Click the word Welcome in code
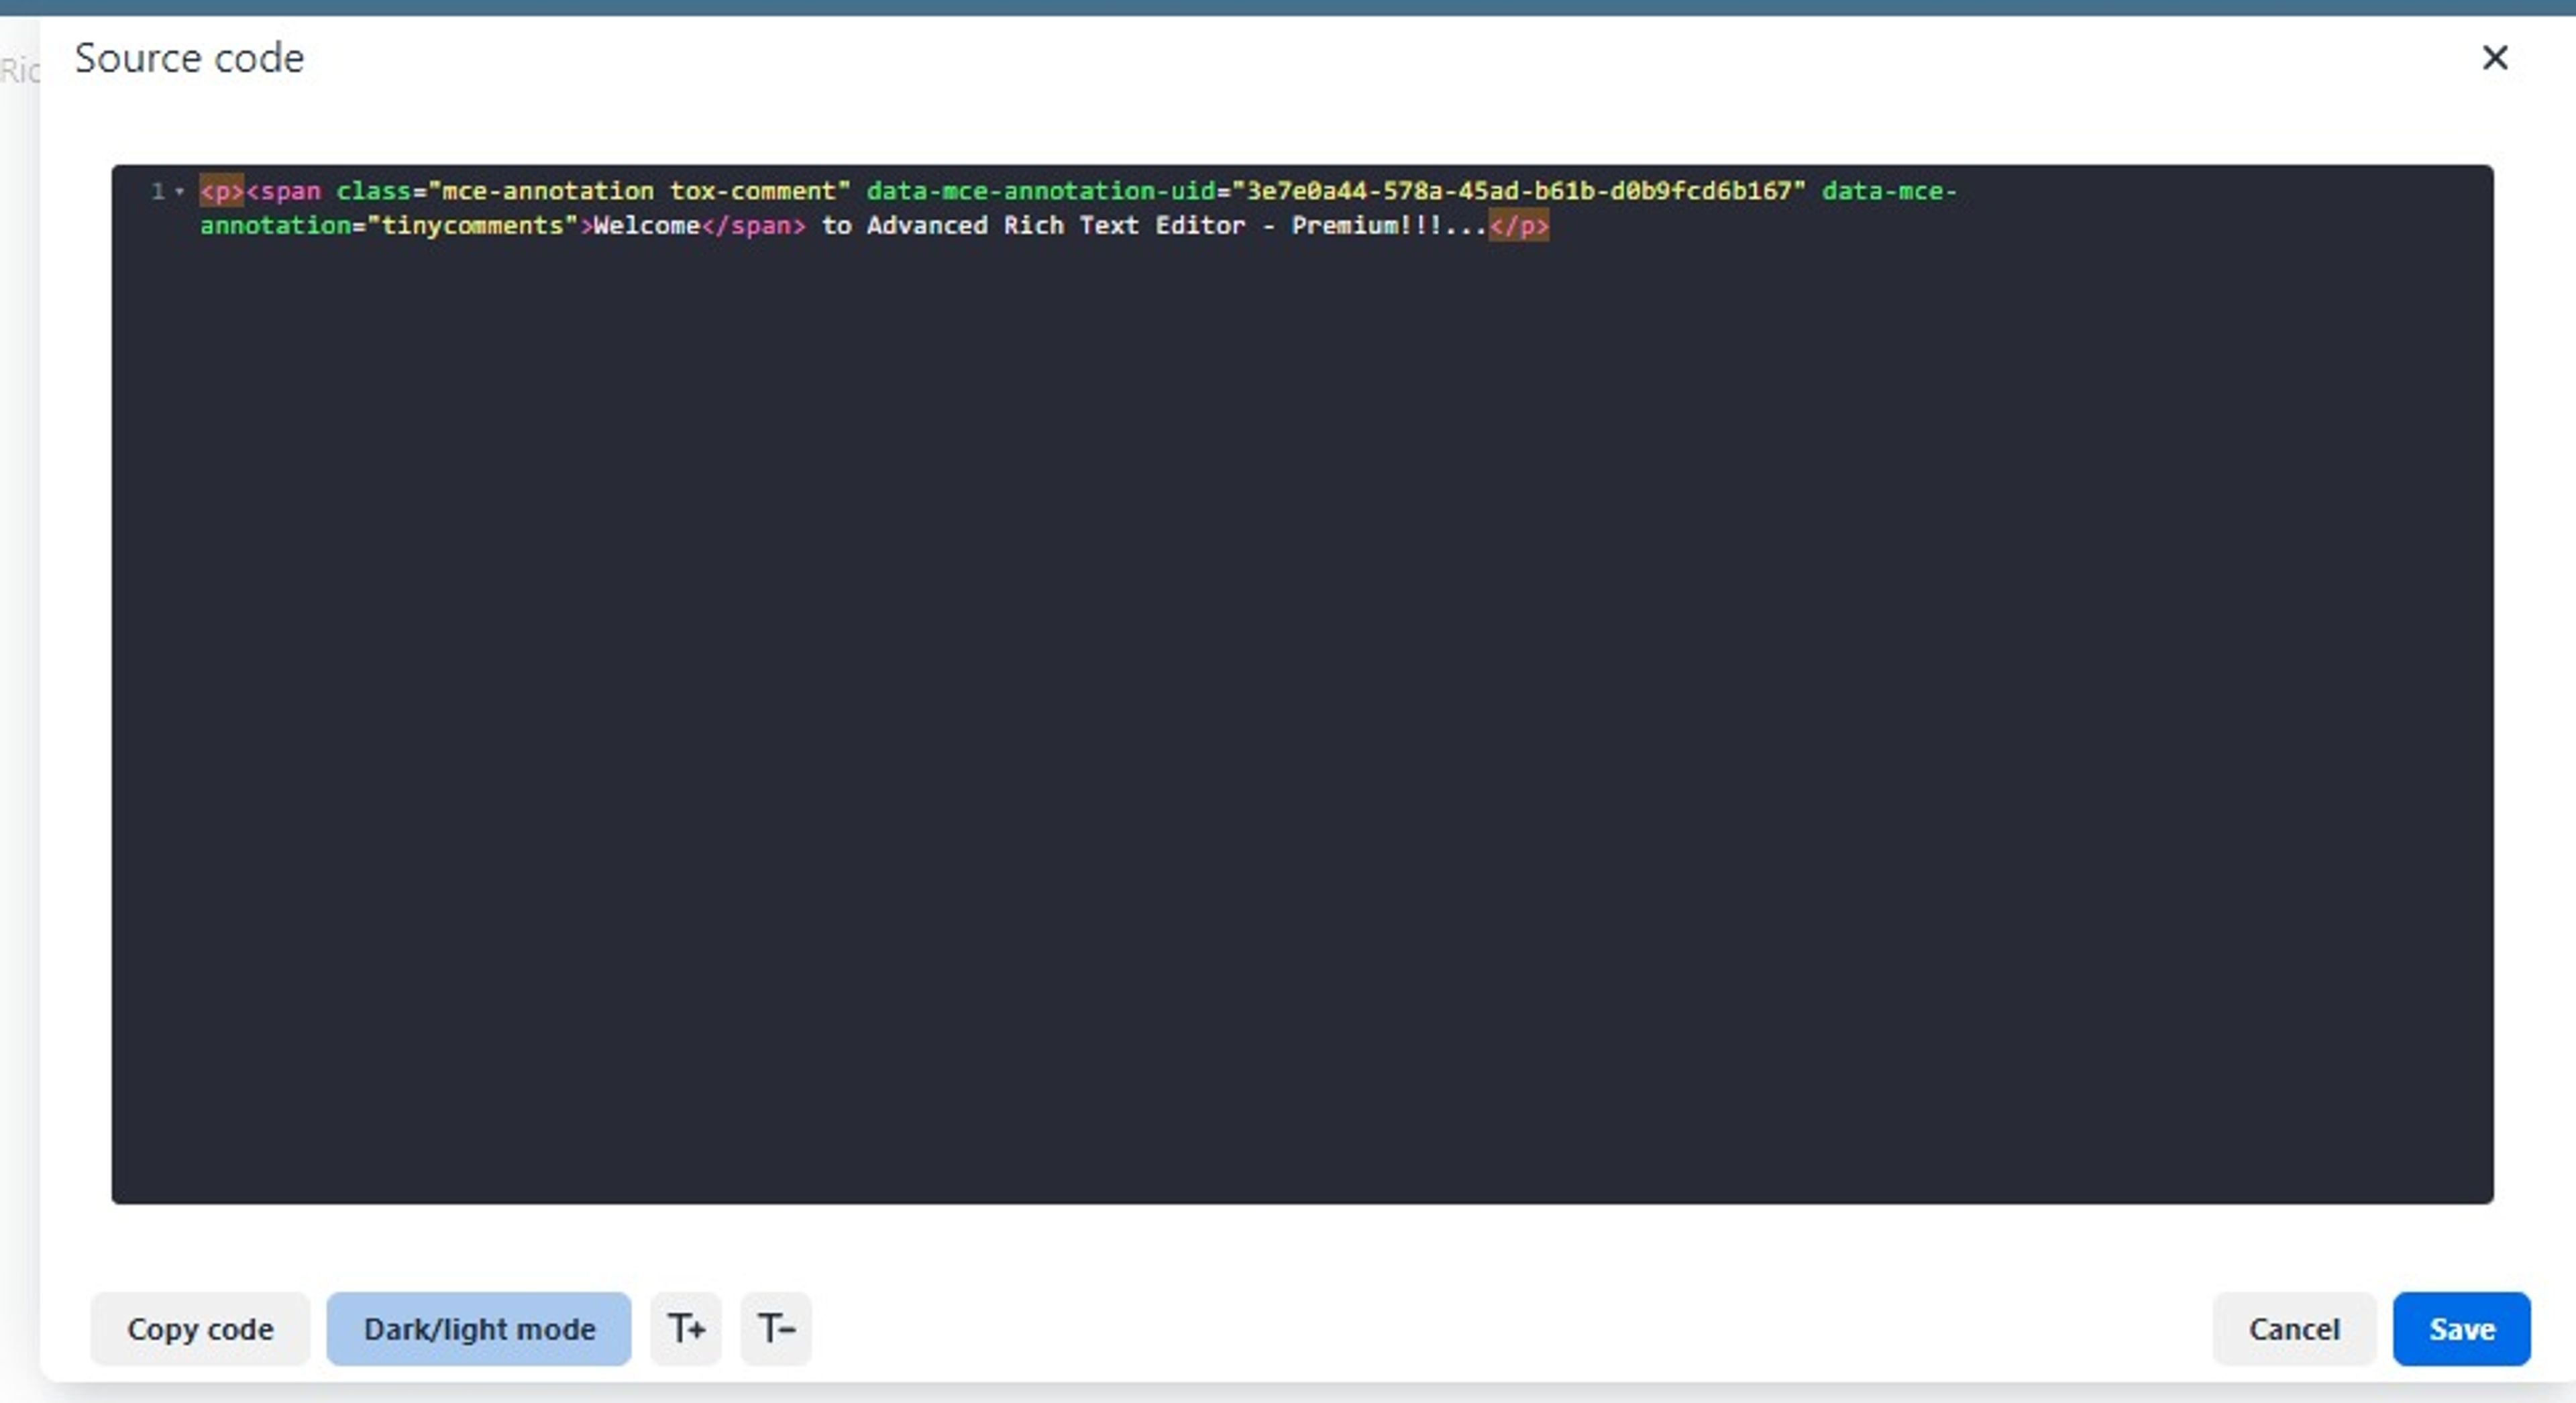Screen dimensions: 2576x1403 coord(647,225)
